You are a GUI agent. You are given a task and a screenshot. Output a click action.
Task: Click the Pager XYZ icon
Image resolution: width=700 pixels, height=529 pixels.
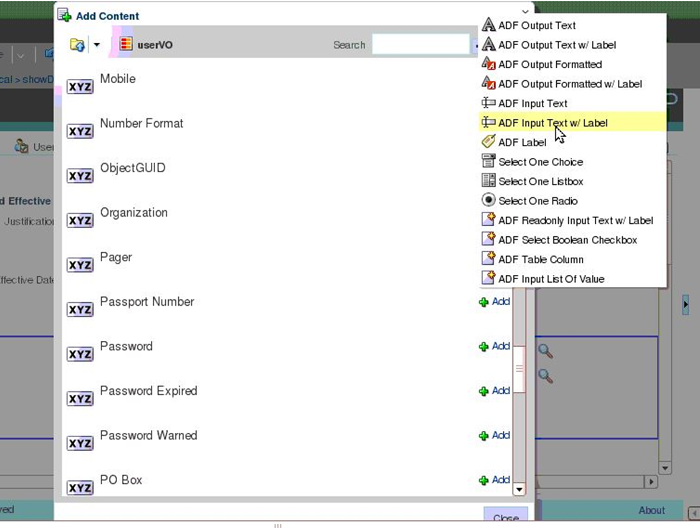coord(80,265)
